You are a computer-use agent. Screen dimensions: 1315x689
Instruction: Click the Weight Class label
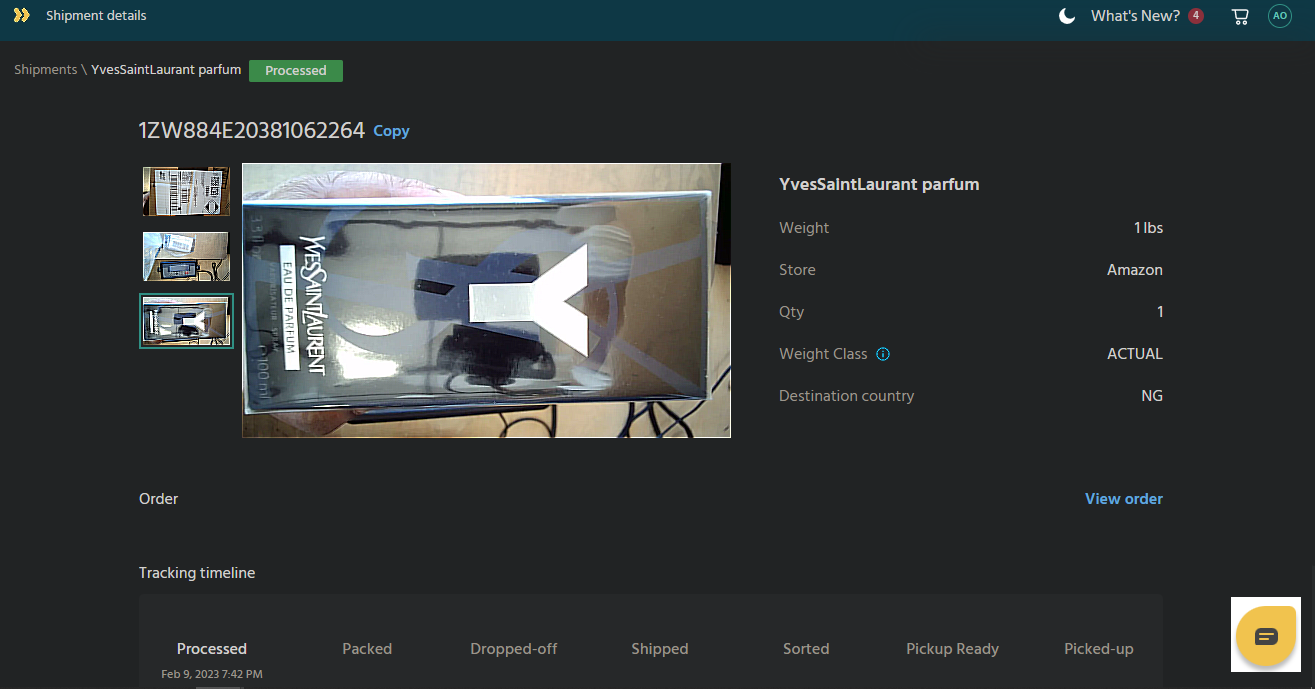click(823, 354)
